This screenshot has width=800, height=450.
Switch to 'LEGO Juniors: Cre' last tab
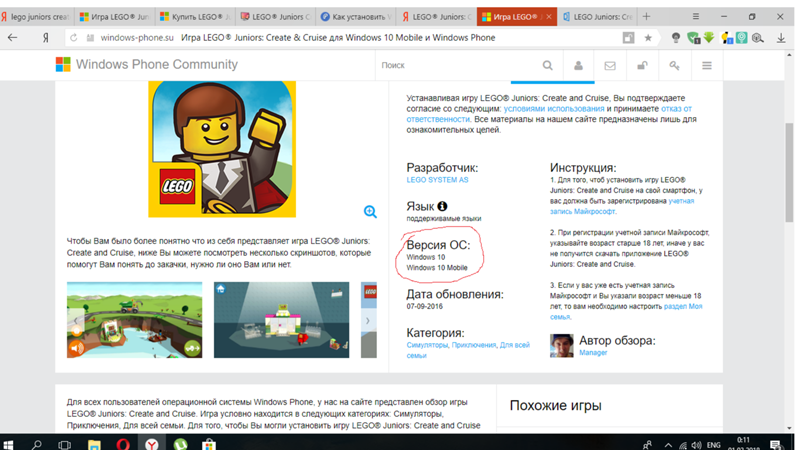tap(597, 17)
